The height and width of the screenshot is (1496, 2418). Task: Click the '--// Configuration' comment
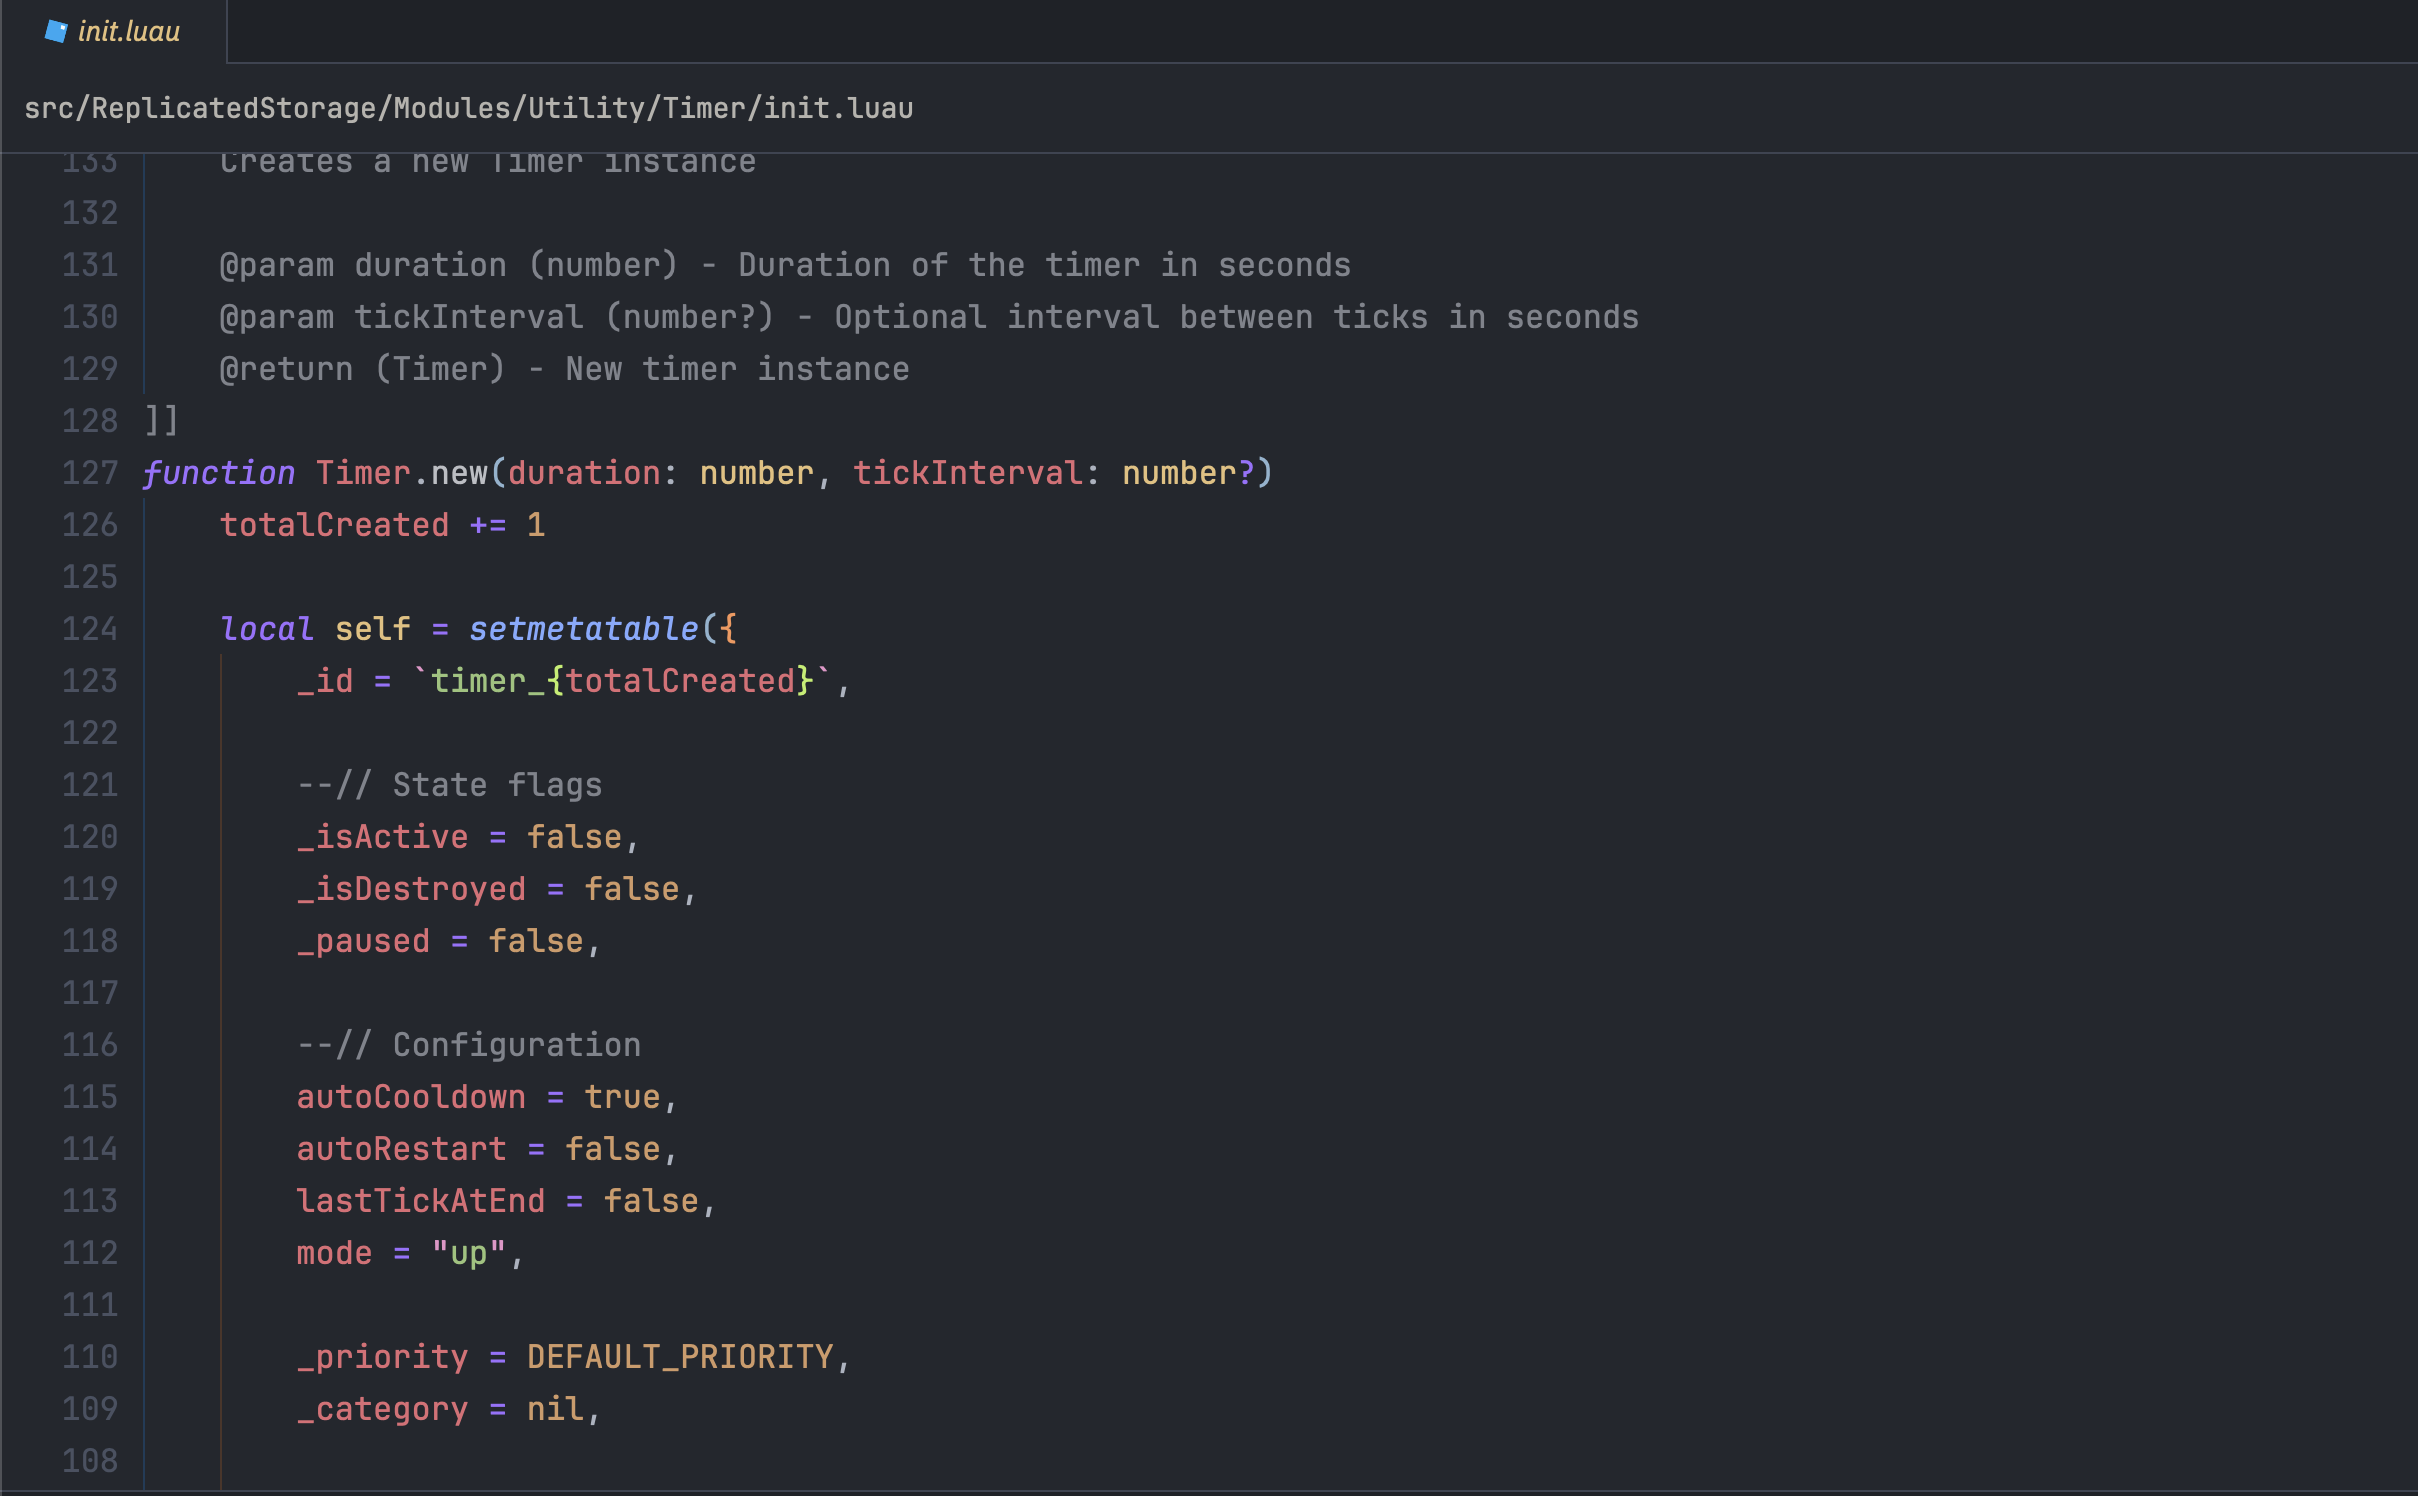(469, 1045)
